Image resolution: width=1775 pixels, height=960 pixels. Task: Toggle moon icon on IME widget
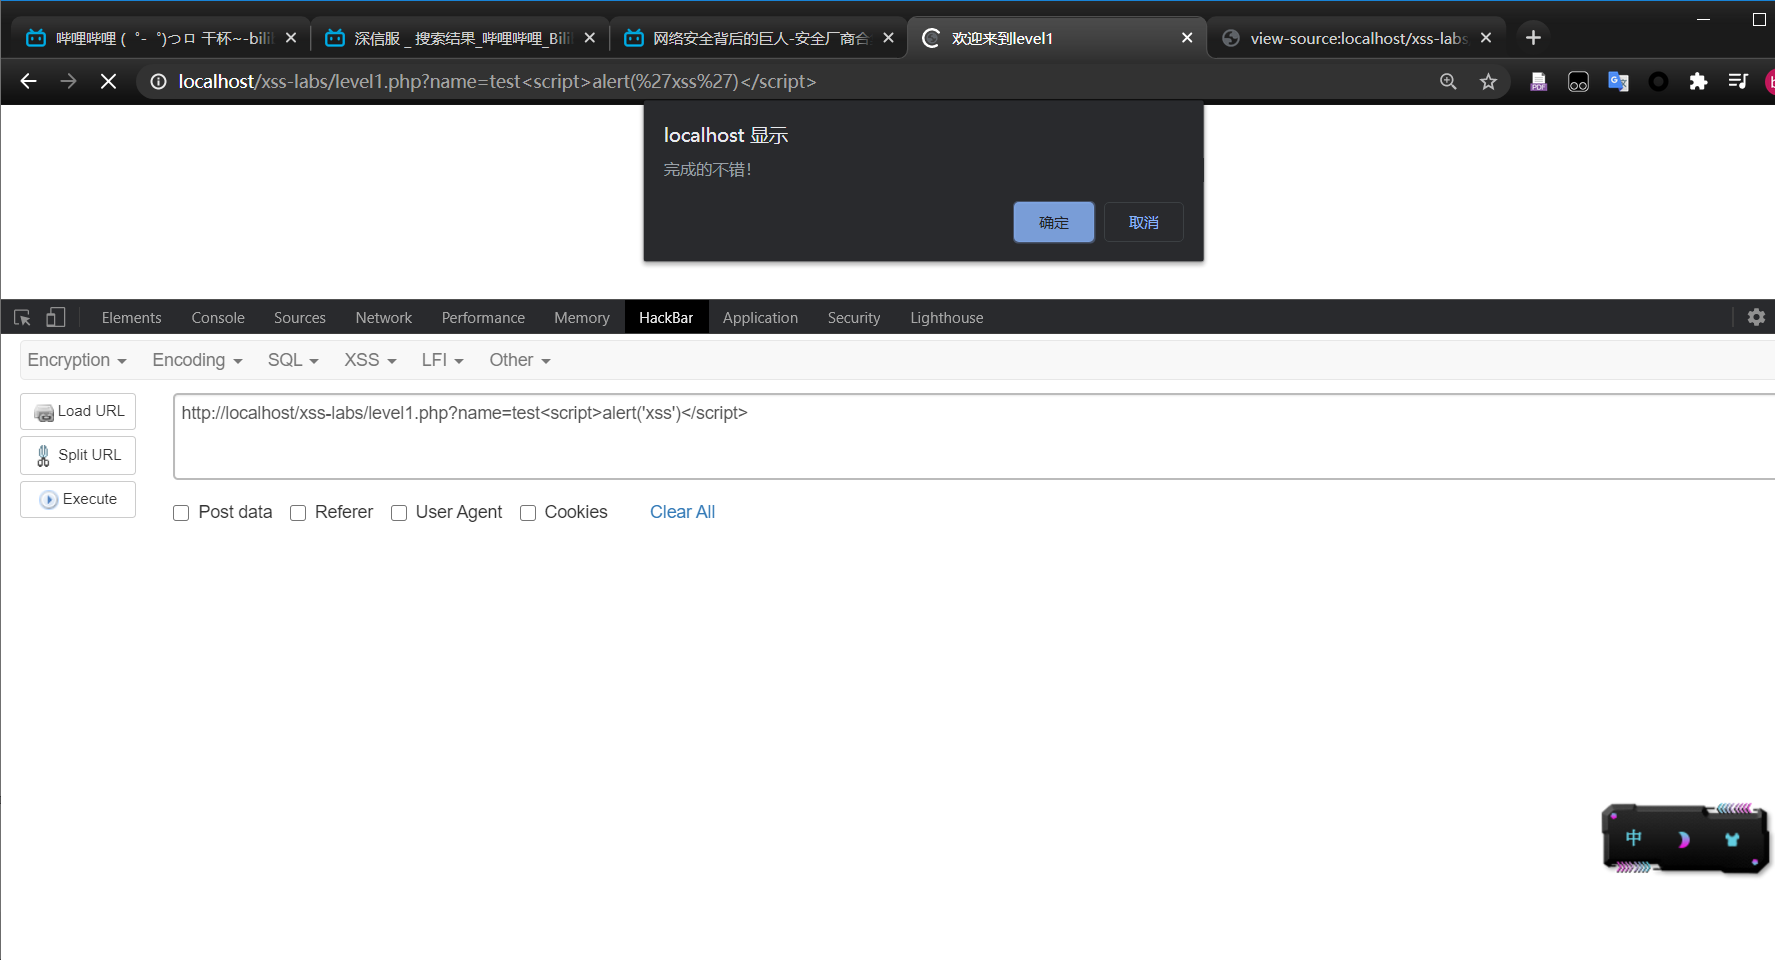tap(1684, 839)
